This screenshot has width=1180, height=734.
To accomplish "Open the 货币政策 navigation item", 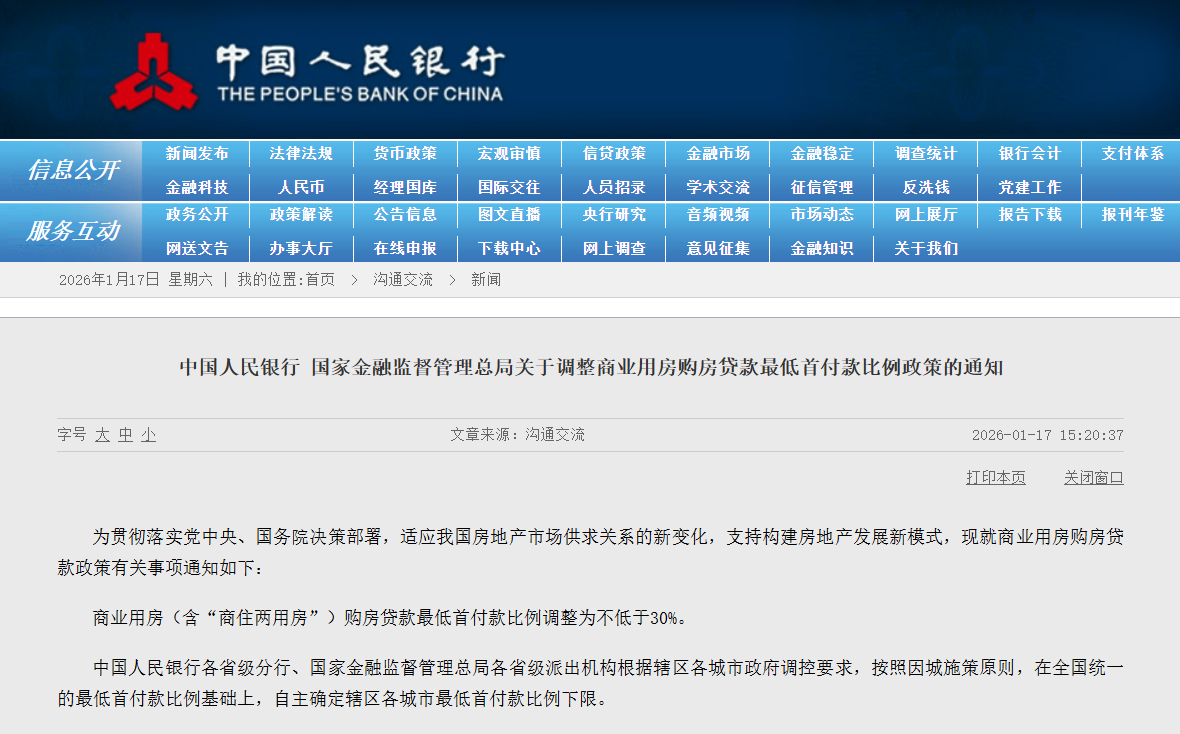I will 405,154.
